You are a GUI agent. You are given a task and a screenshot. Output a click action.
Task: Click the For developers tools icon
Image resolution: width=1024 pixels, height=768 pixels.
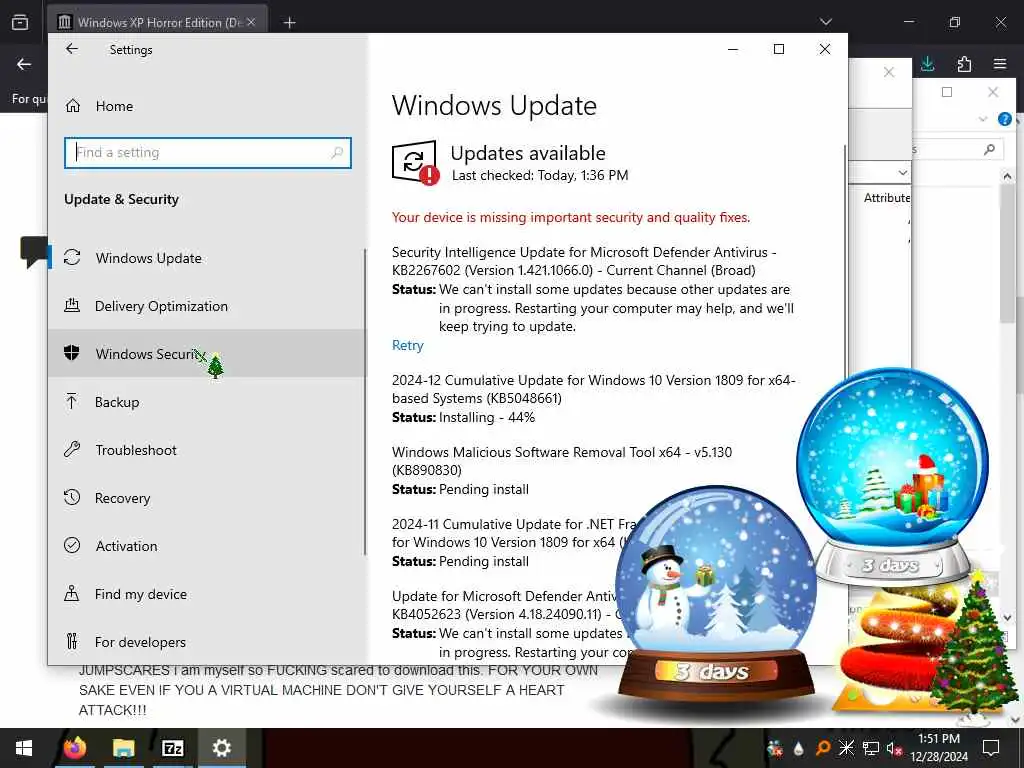tap(72, 641)
